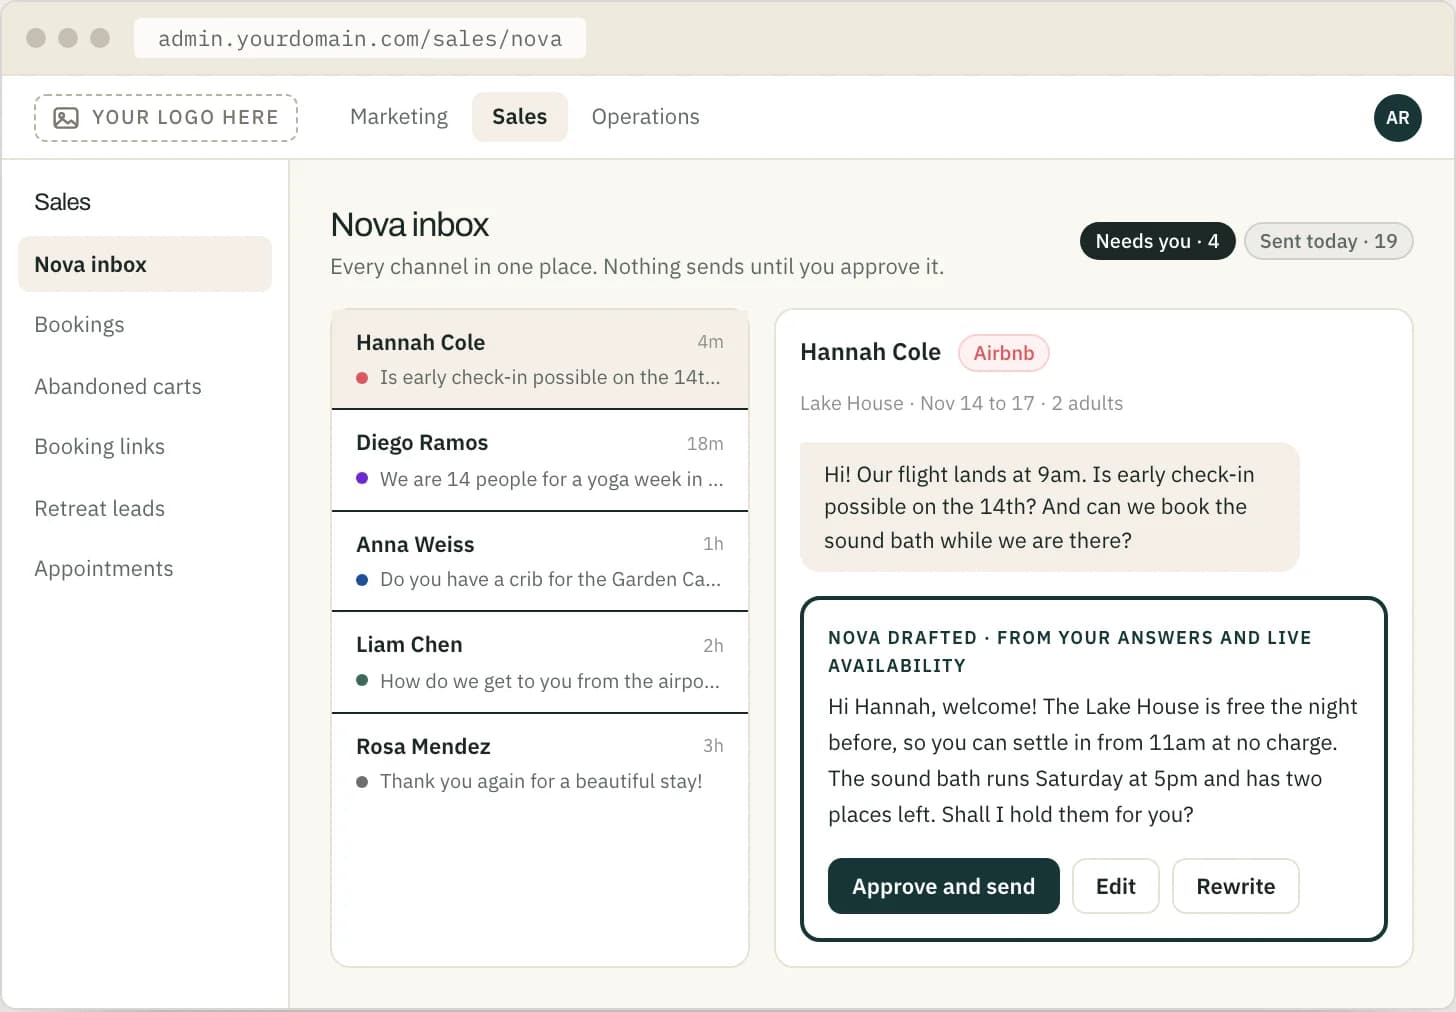Select Anna Weiss's crib question

click(540, 562)
